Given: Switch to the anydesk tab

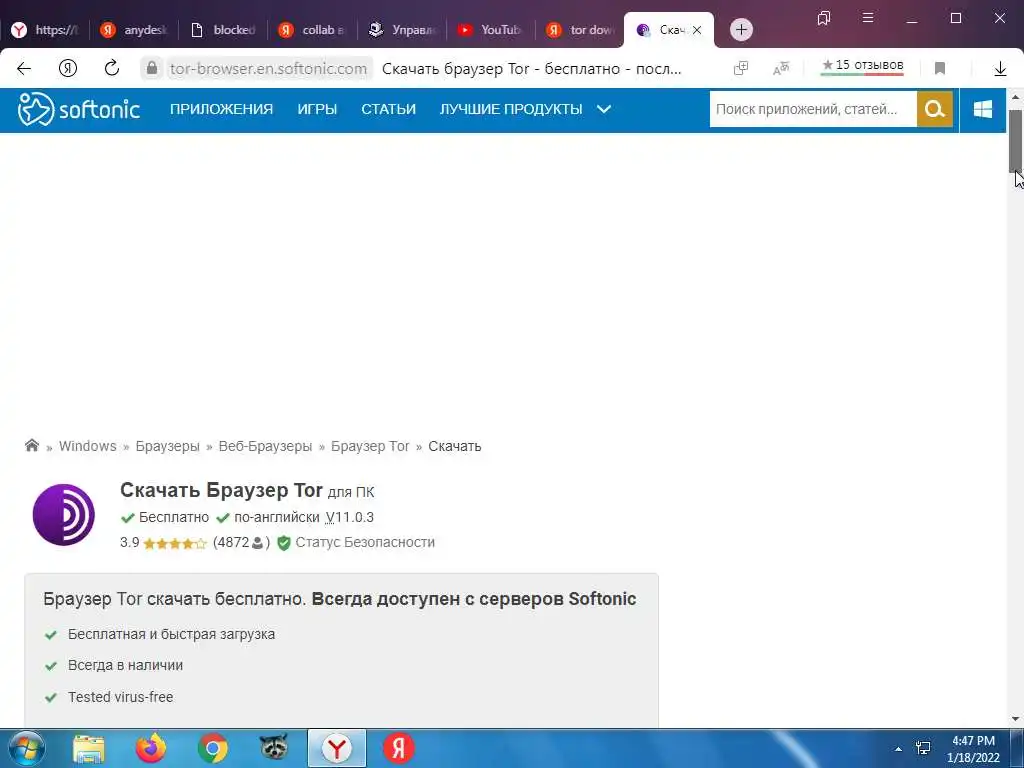Looking at the screenshot, I should [x=134, y=30].
